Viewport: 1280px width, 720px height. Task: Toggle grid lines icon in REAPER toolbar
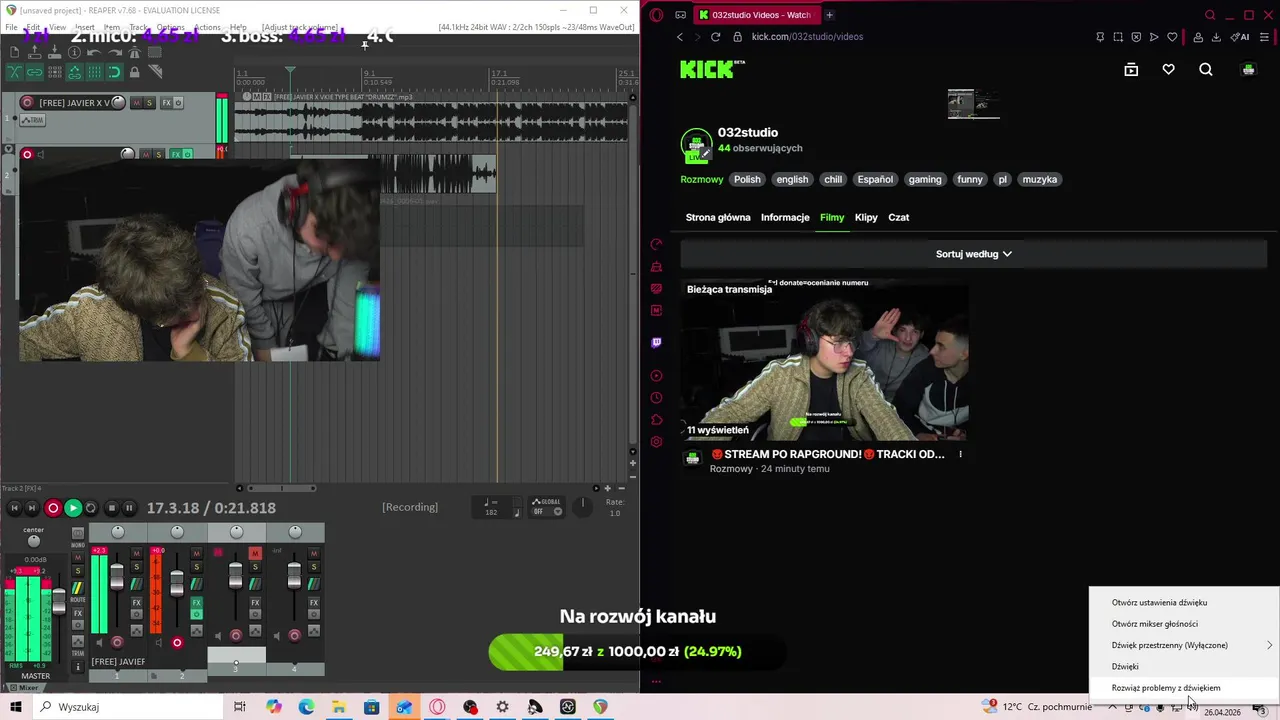94,72
